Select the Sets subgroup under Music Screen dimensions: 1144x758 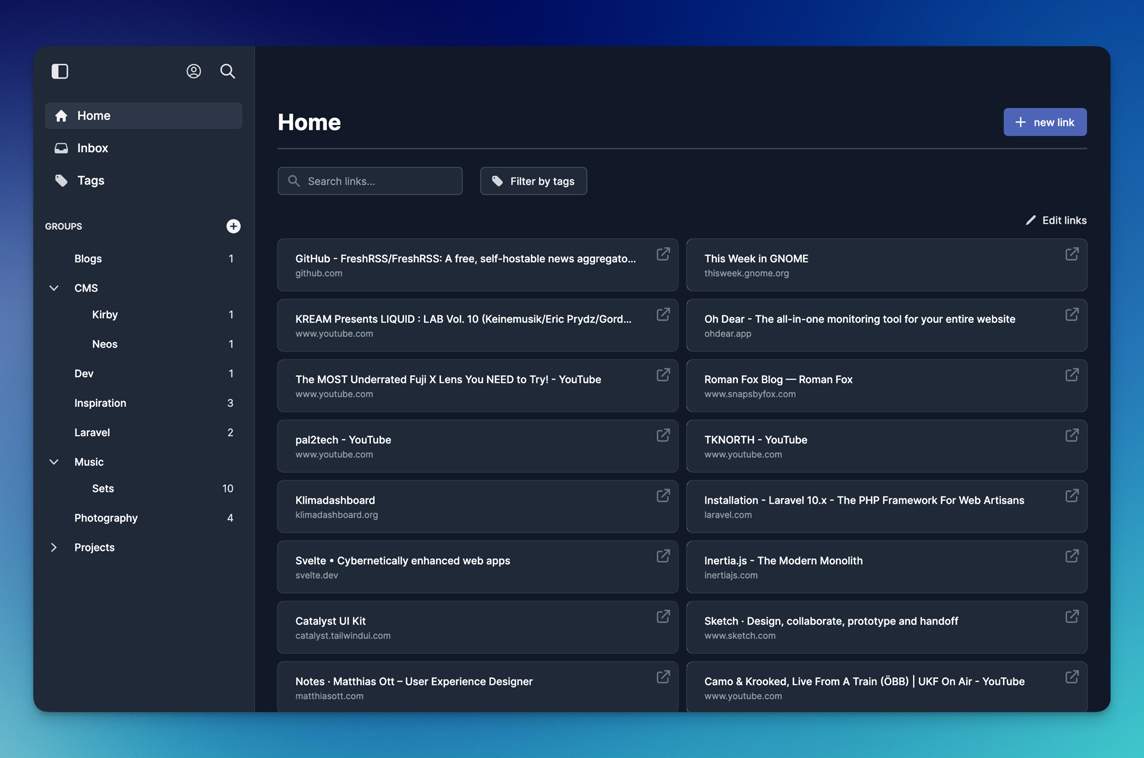[x=103, y=489]
